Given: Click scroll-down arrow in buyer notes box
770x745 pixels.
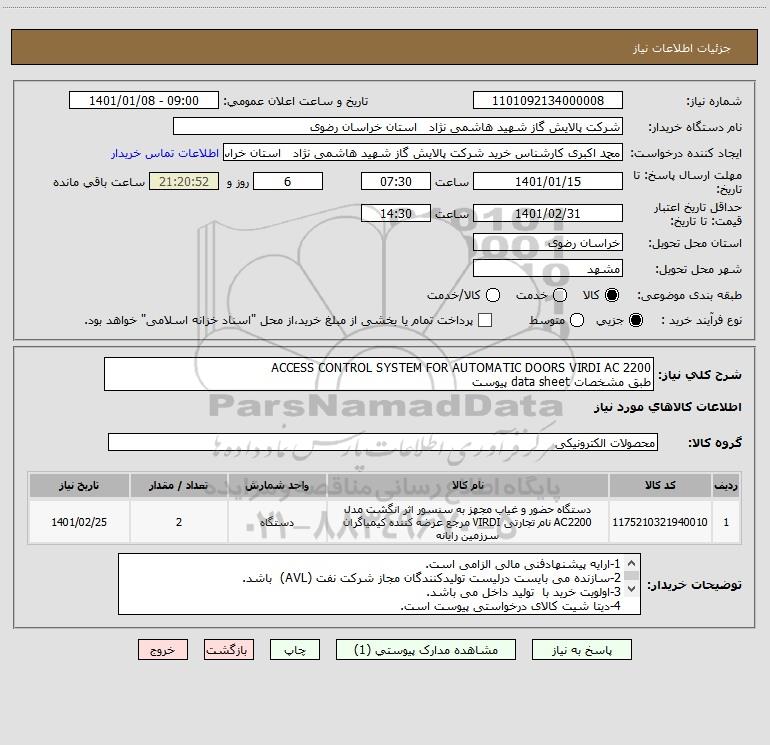Looking at the screenshot, I should 632,588.
